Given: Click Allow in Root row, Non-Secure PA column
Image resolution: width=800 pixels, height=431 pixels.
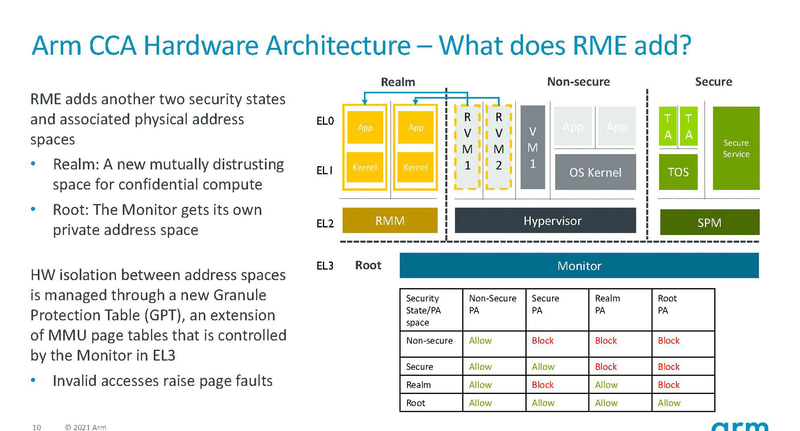Looking at the screenshot, I should 480,402.
